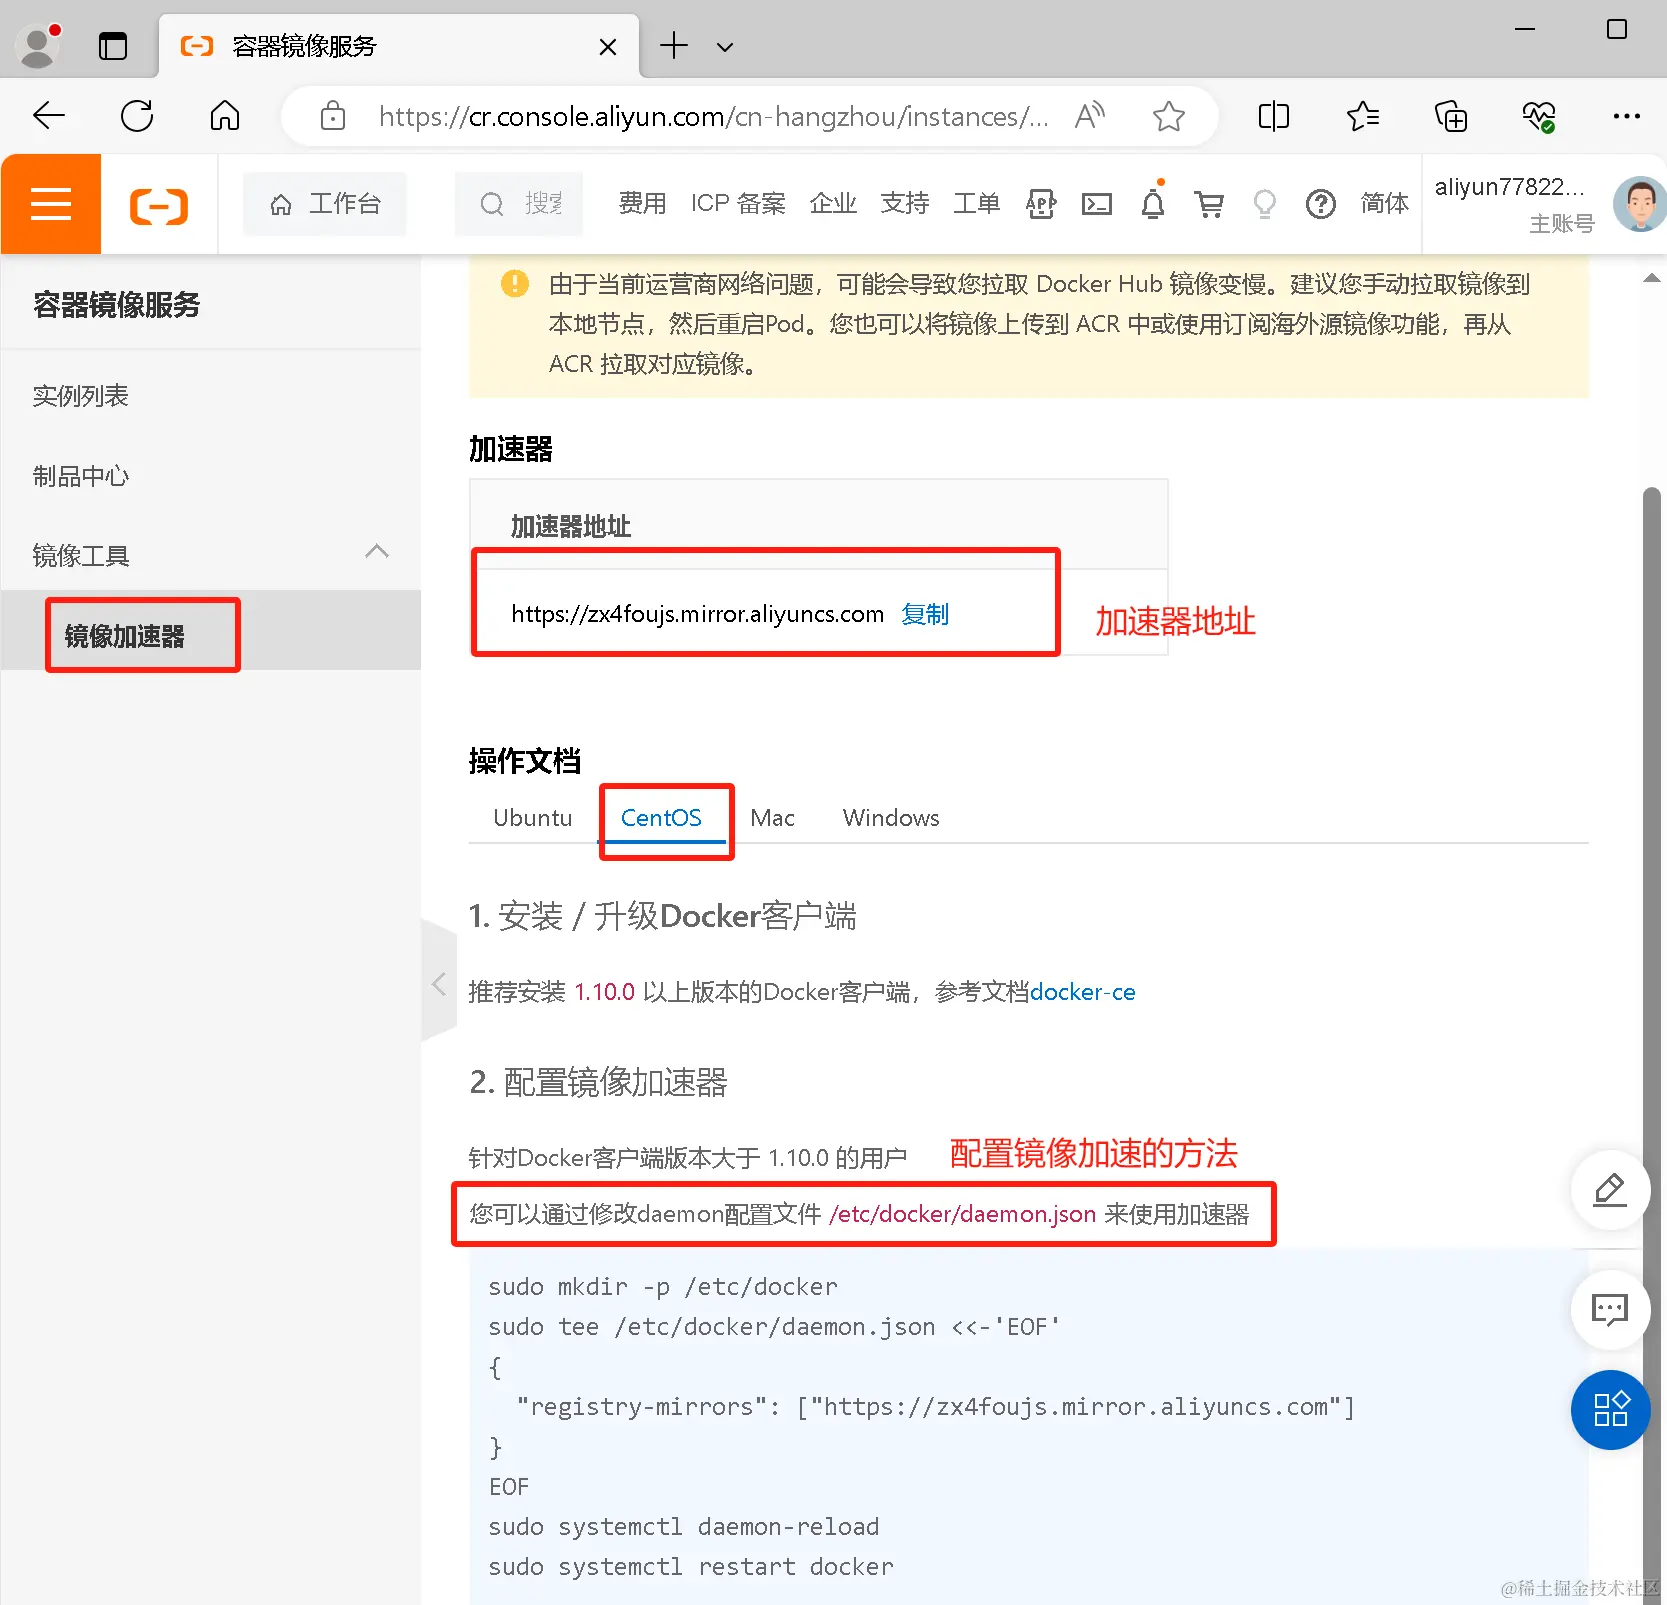Expand the tab search dropdown chevron
The image size is (1667, 1605).
coord(725,47)
